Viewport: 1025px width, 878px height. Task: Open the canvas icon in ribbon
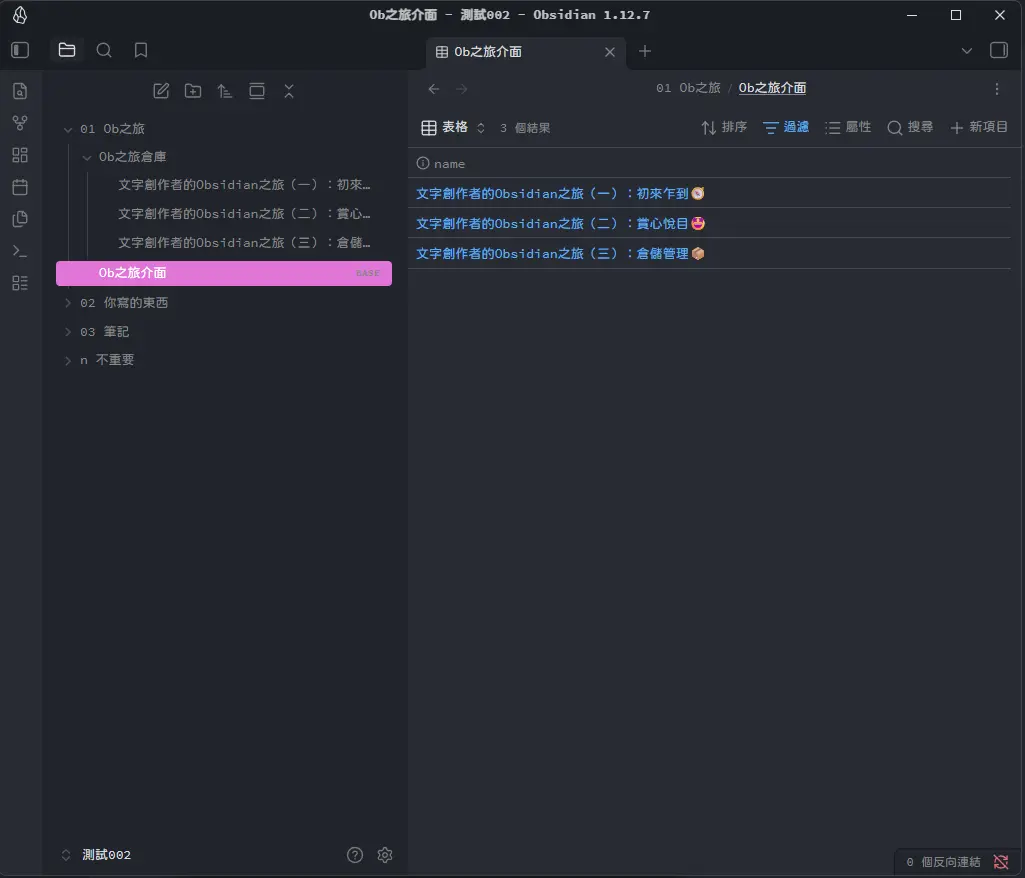(x=20, y=155)
